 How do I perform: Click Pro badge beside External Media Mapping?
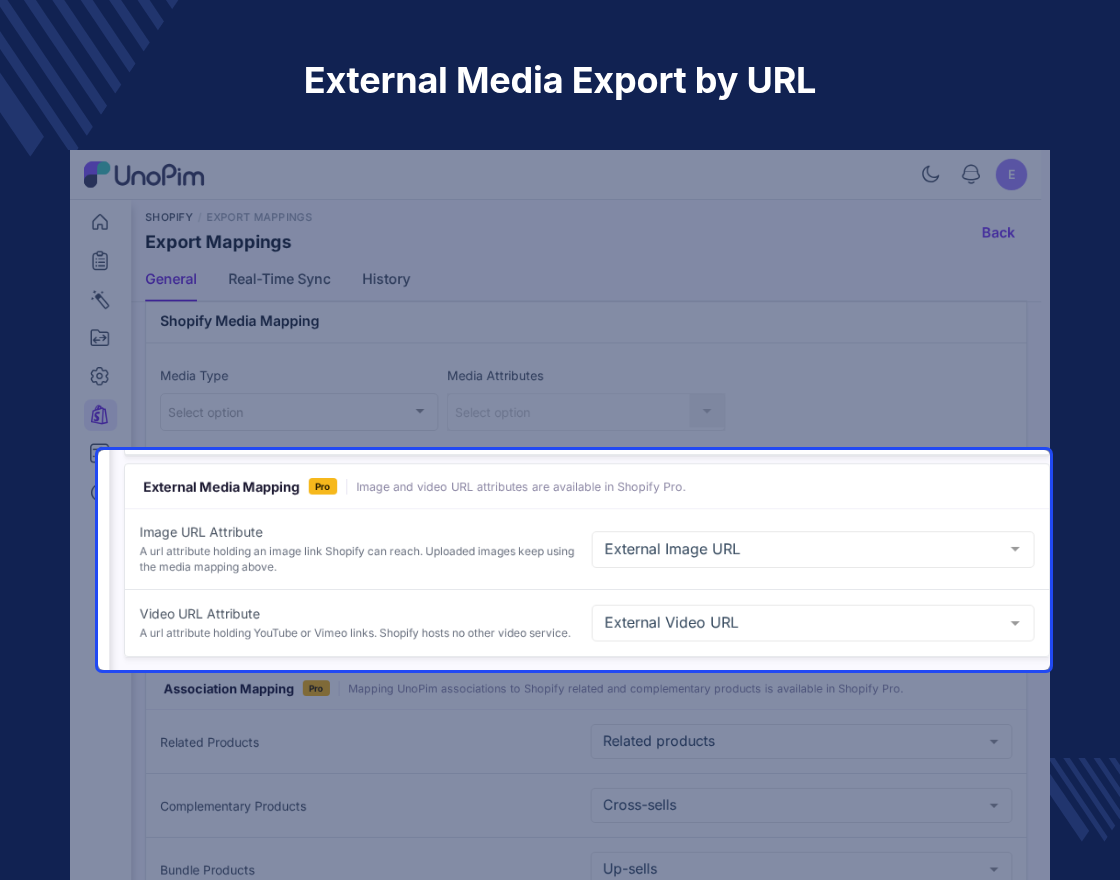click(x=322, y=486)
